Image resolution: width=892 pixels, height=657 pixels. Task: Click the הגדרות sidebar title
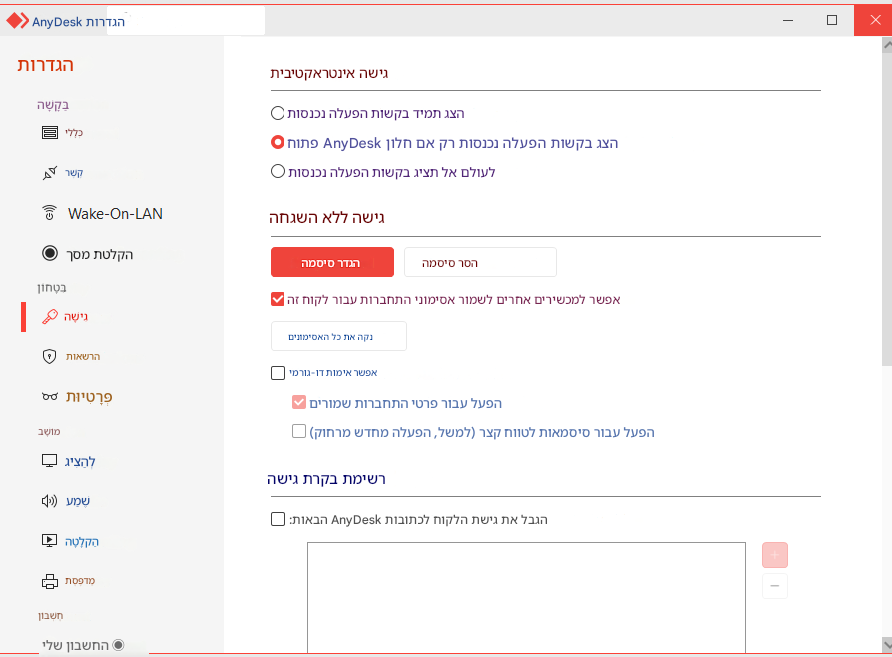pyautogui.click(x=46, y=65)
